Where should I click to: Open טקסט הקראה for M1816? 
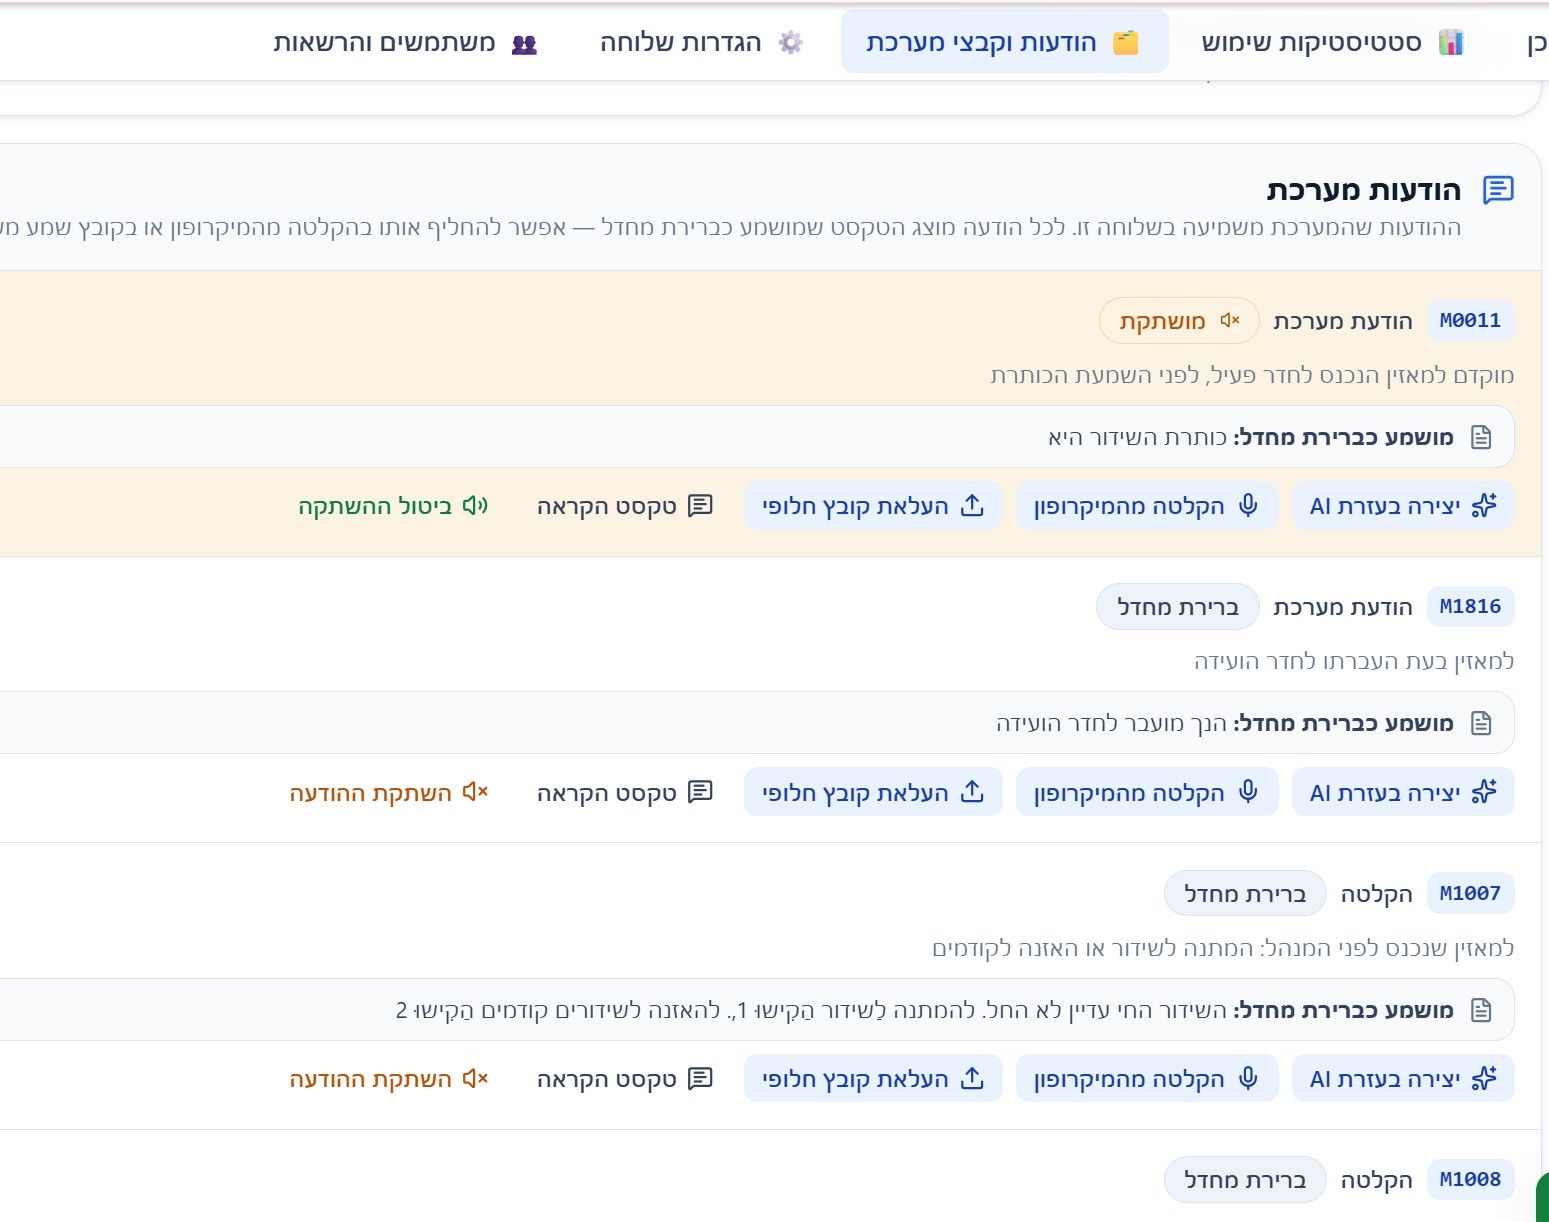click(625, 793)
